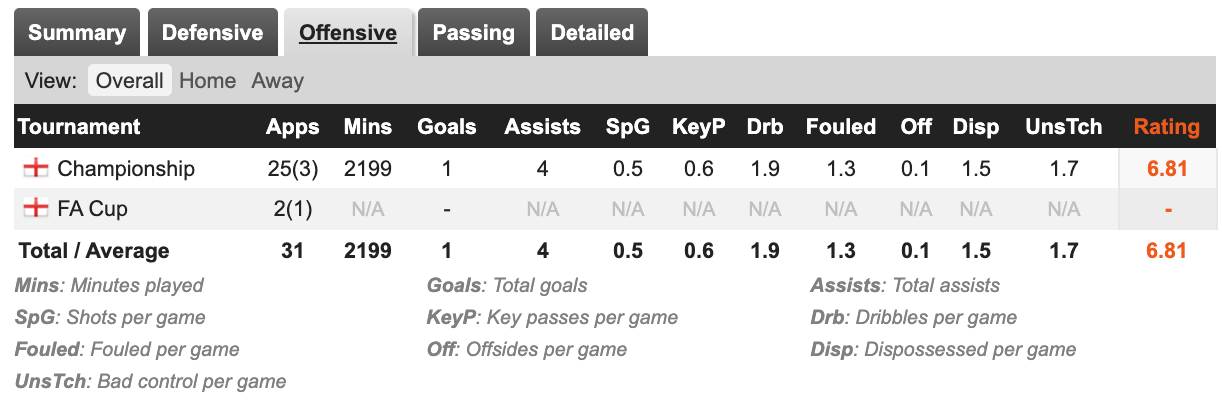This screenshot has width=1222, height=406.
Task: Sort by the Mins column header
Action: [x=368, y=127]
